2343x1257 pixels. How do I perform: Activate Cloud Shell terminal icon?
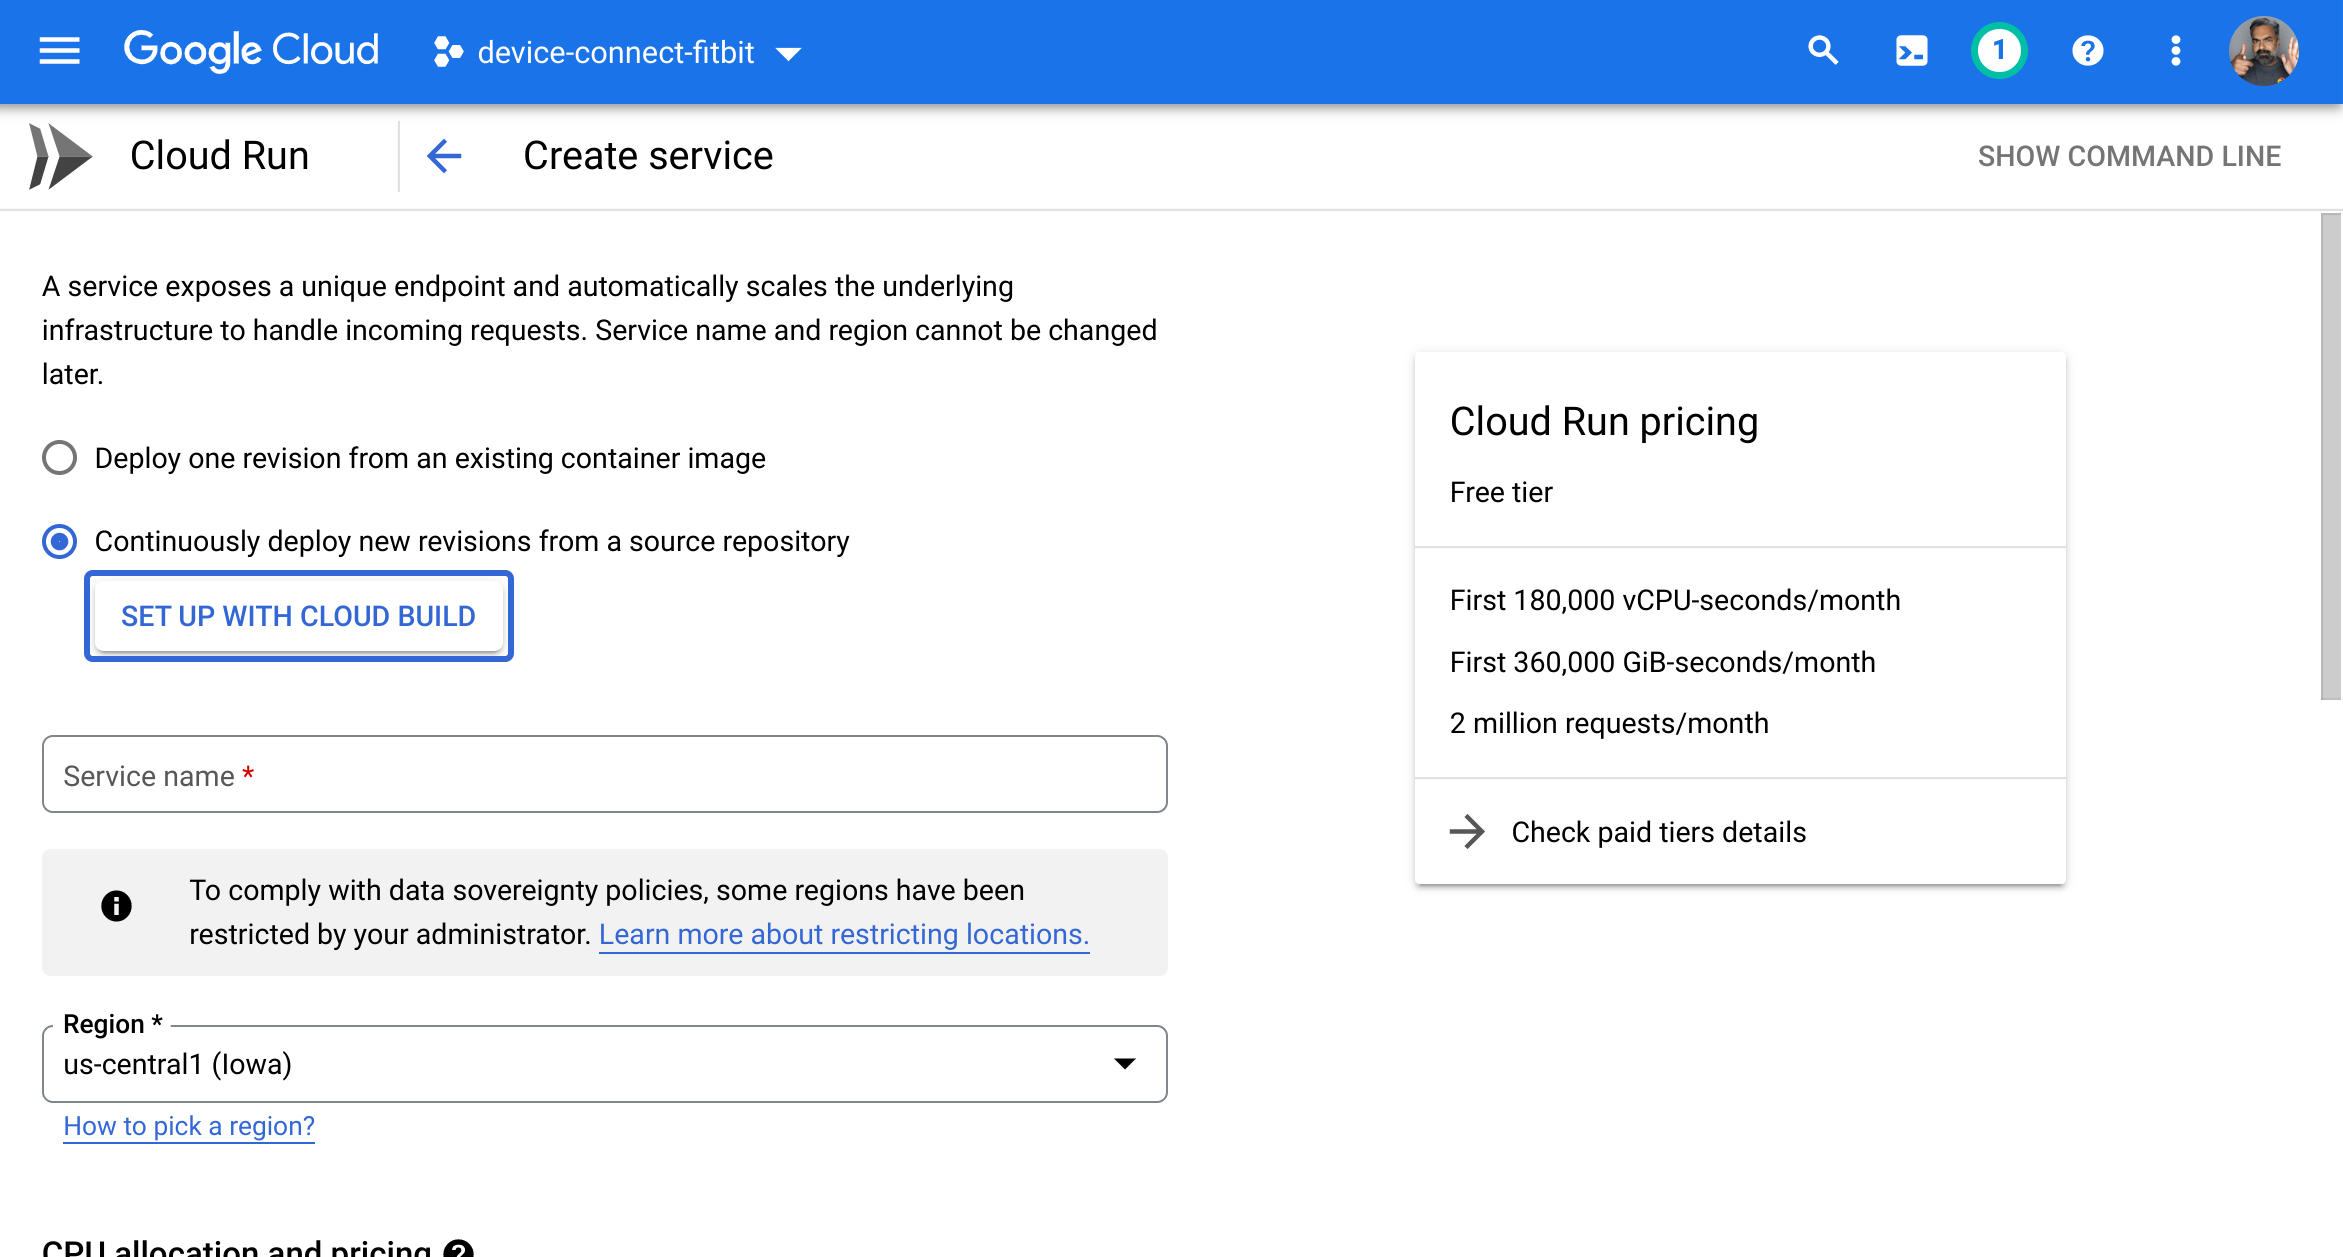point(1911,51)
